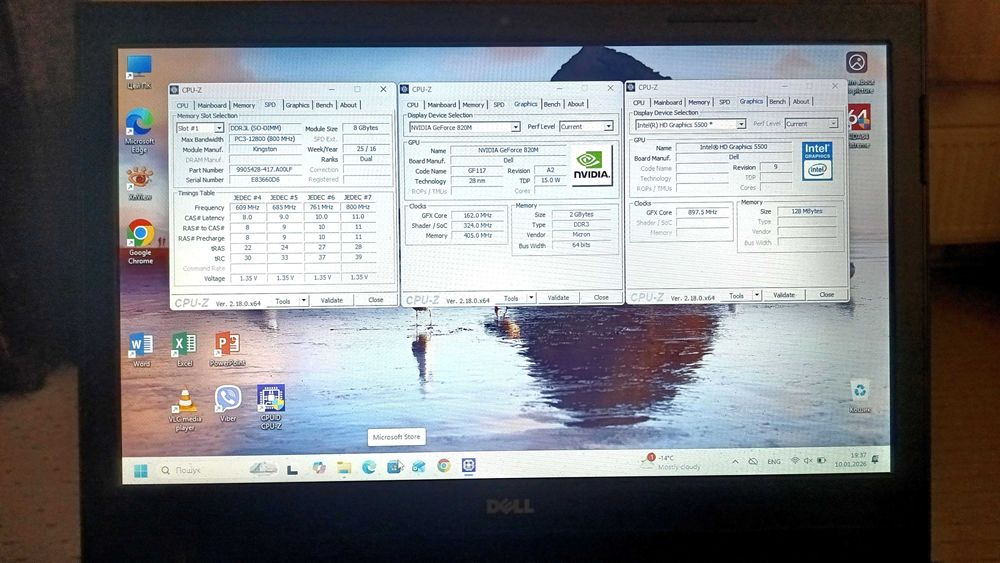The height and width of the screenshot is (563, 1000).
Task: Show hidden system tray icons chevron
Action: tap(735, 461)
